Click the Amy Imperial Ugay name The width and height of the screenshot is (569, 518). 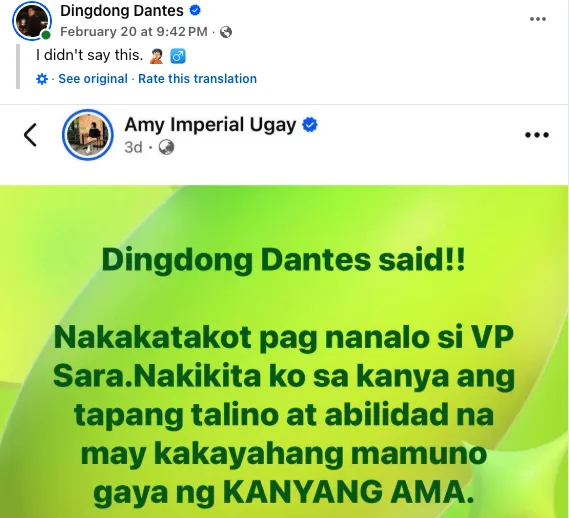(210, 125)
